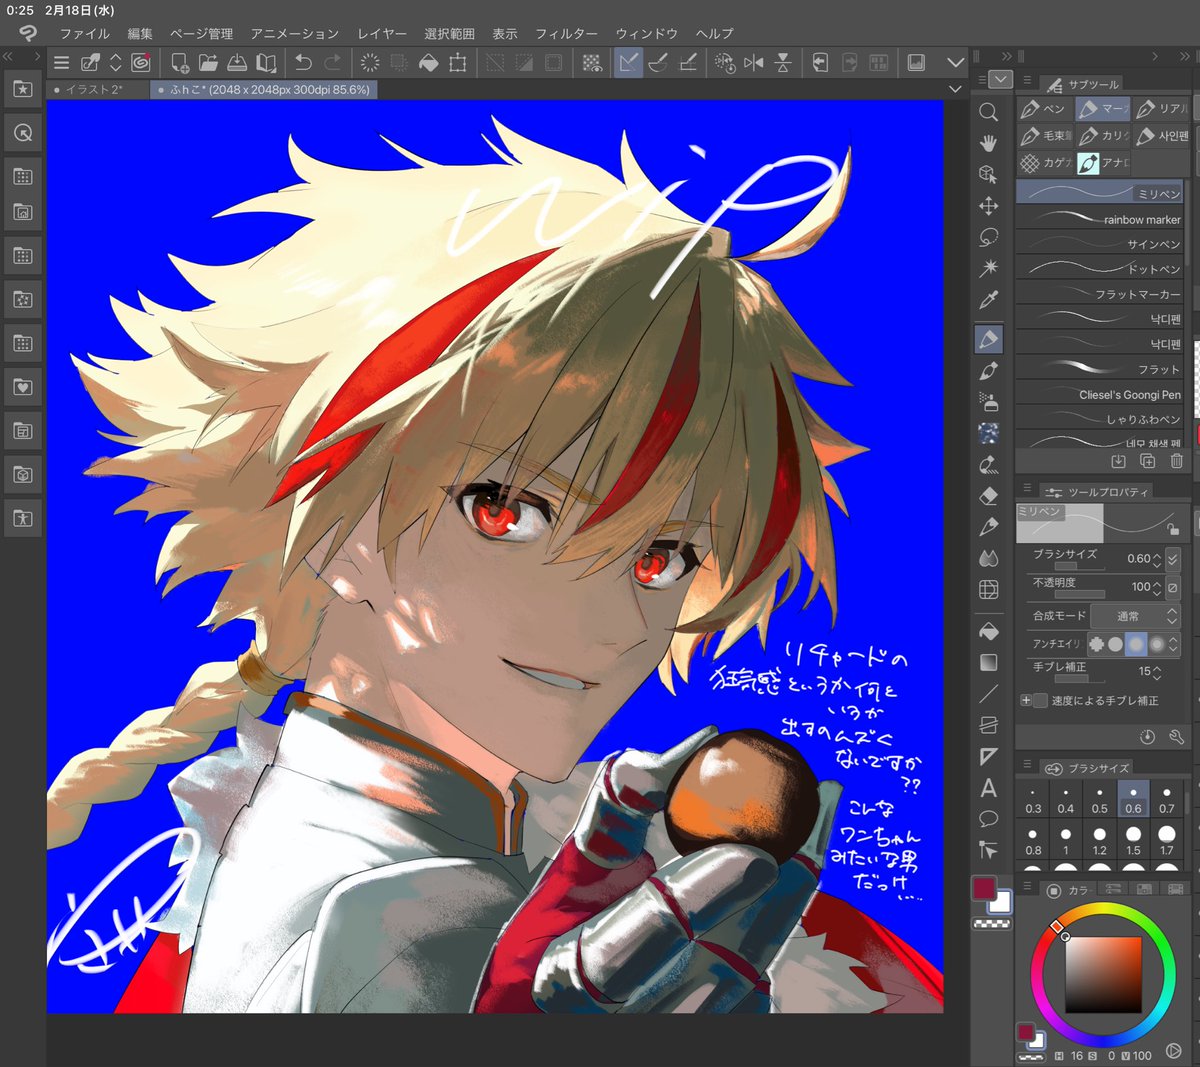
Task: Select the Zoom tool in the left toolbar
Action: pos(988,111)
